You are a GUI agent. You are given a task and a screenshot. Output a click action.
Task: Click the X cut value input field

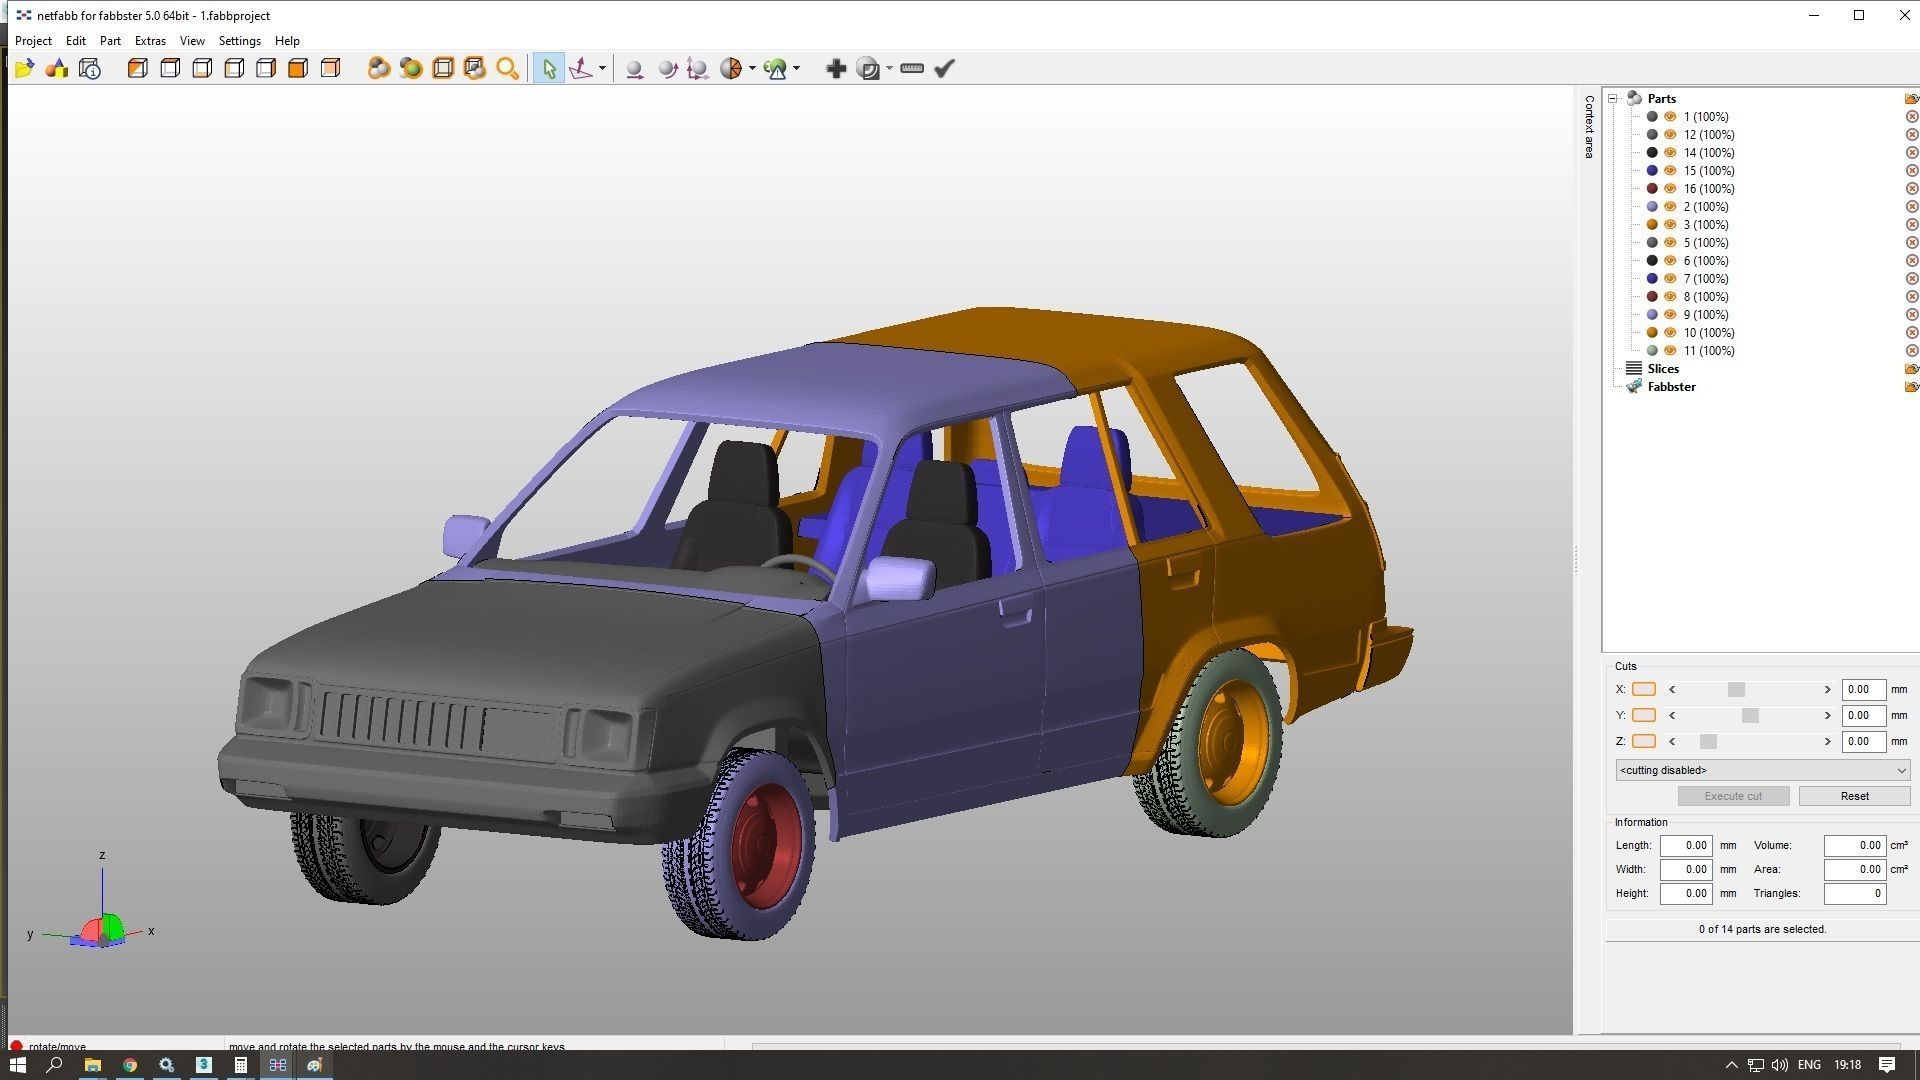(1863, 690)
